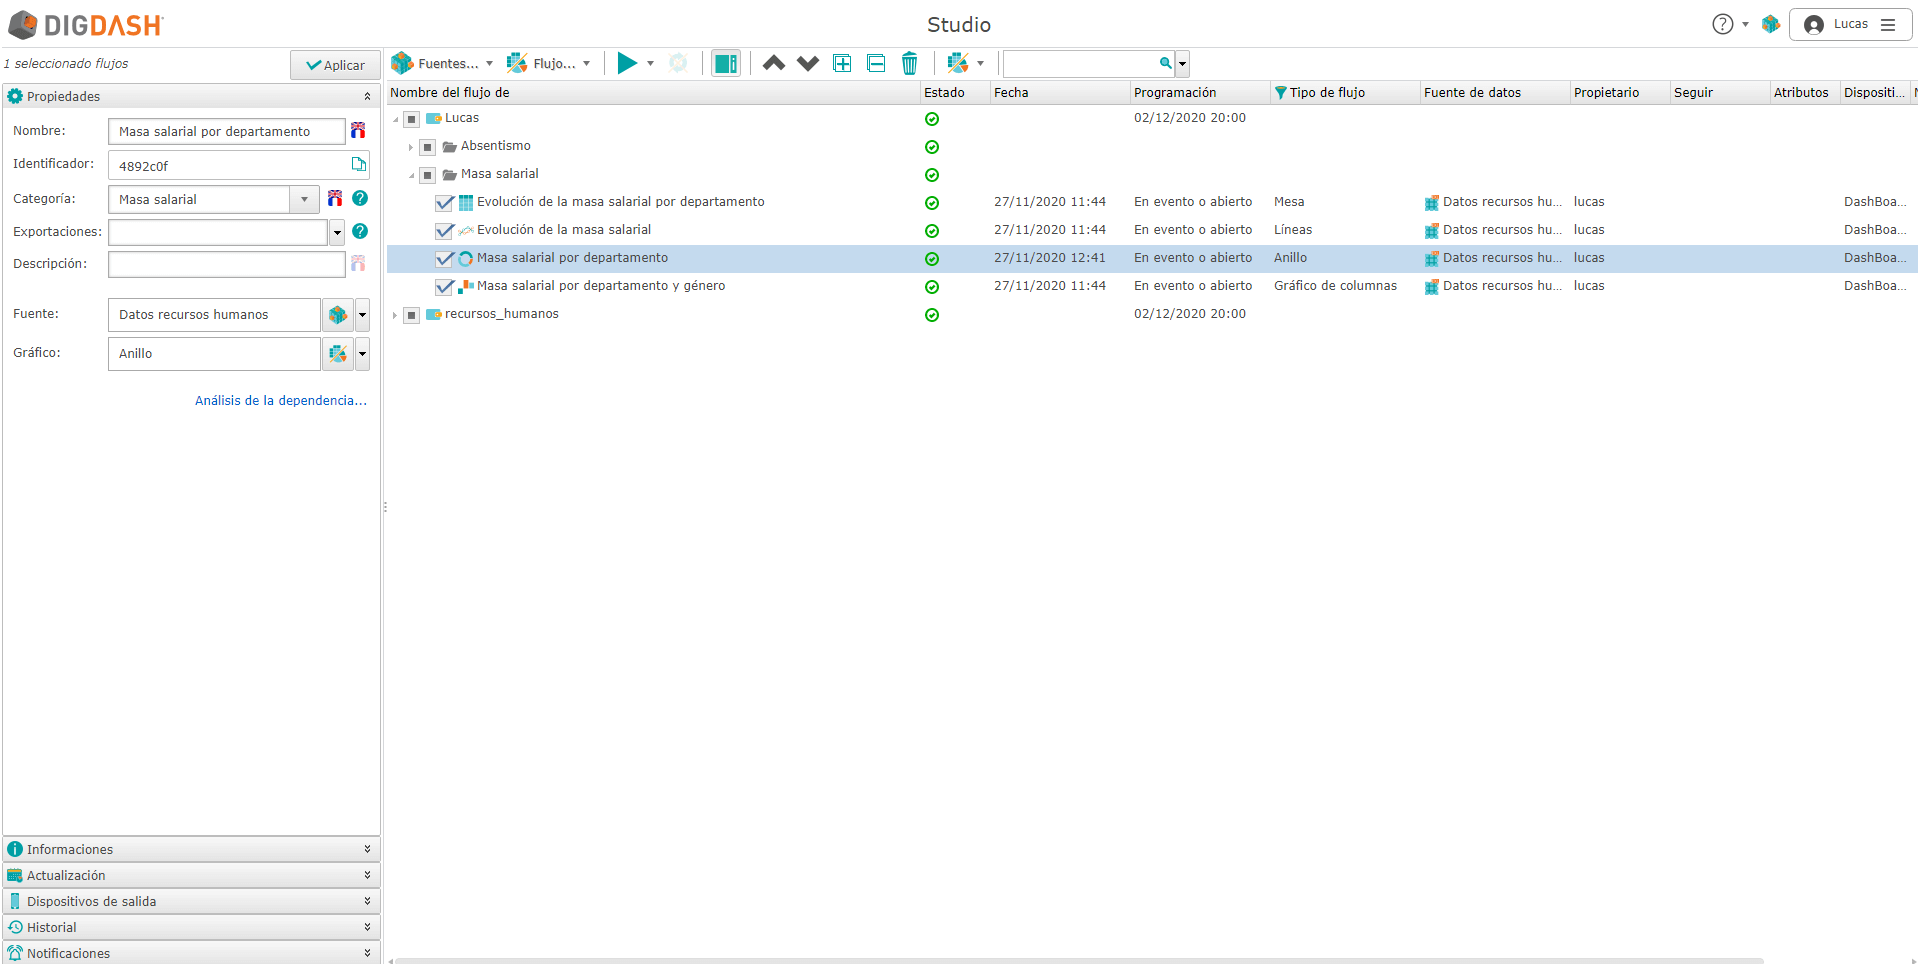This screenshot has width=1919, height=964.
Task: Collapse the Masa salarial tree folder
Action: 411,175
